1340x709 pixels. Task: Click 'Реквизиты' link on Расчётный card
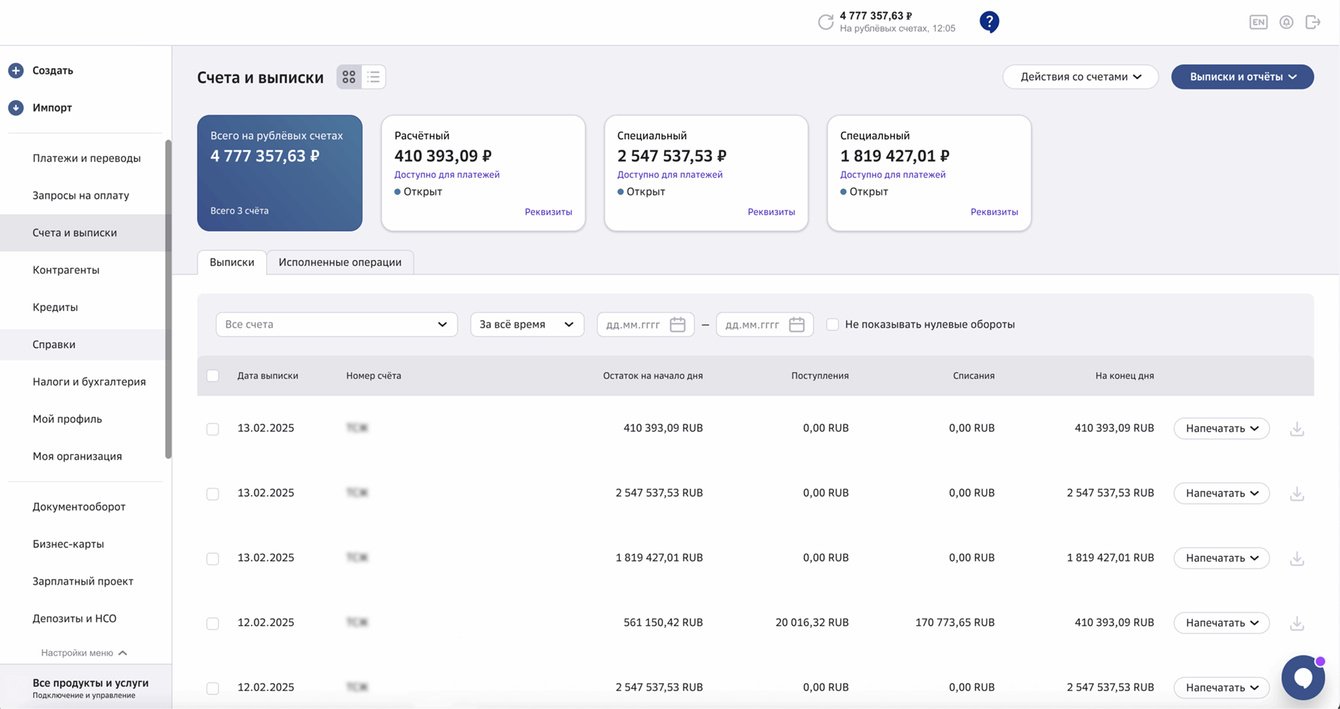[x=549, y=212]
